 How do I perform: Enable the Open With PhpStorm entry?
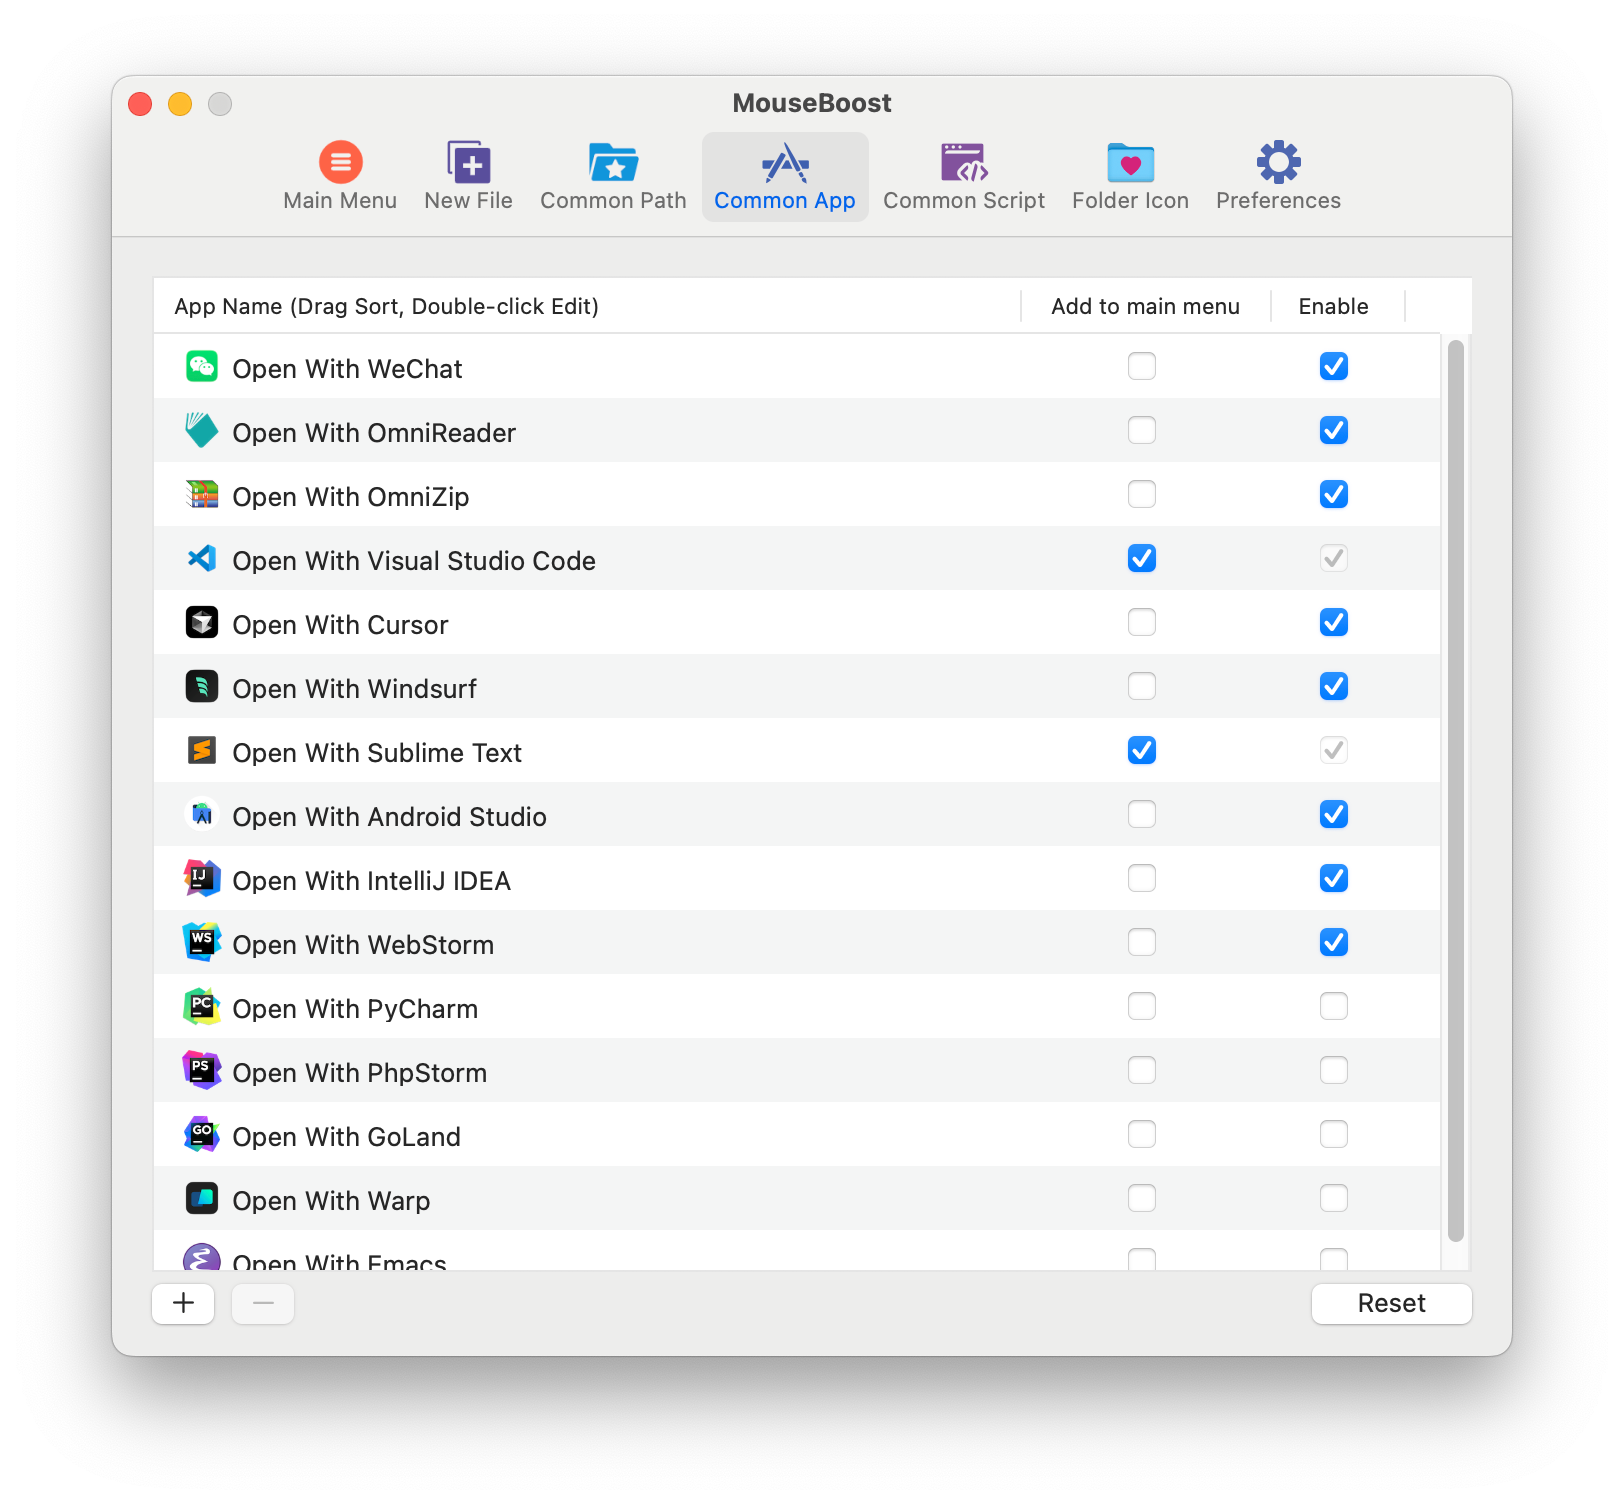[x=1334, y=1071]
